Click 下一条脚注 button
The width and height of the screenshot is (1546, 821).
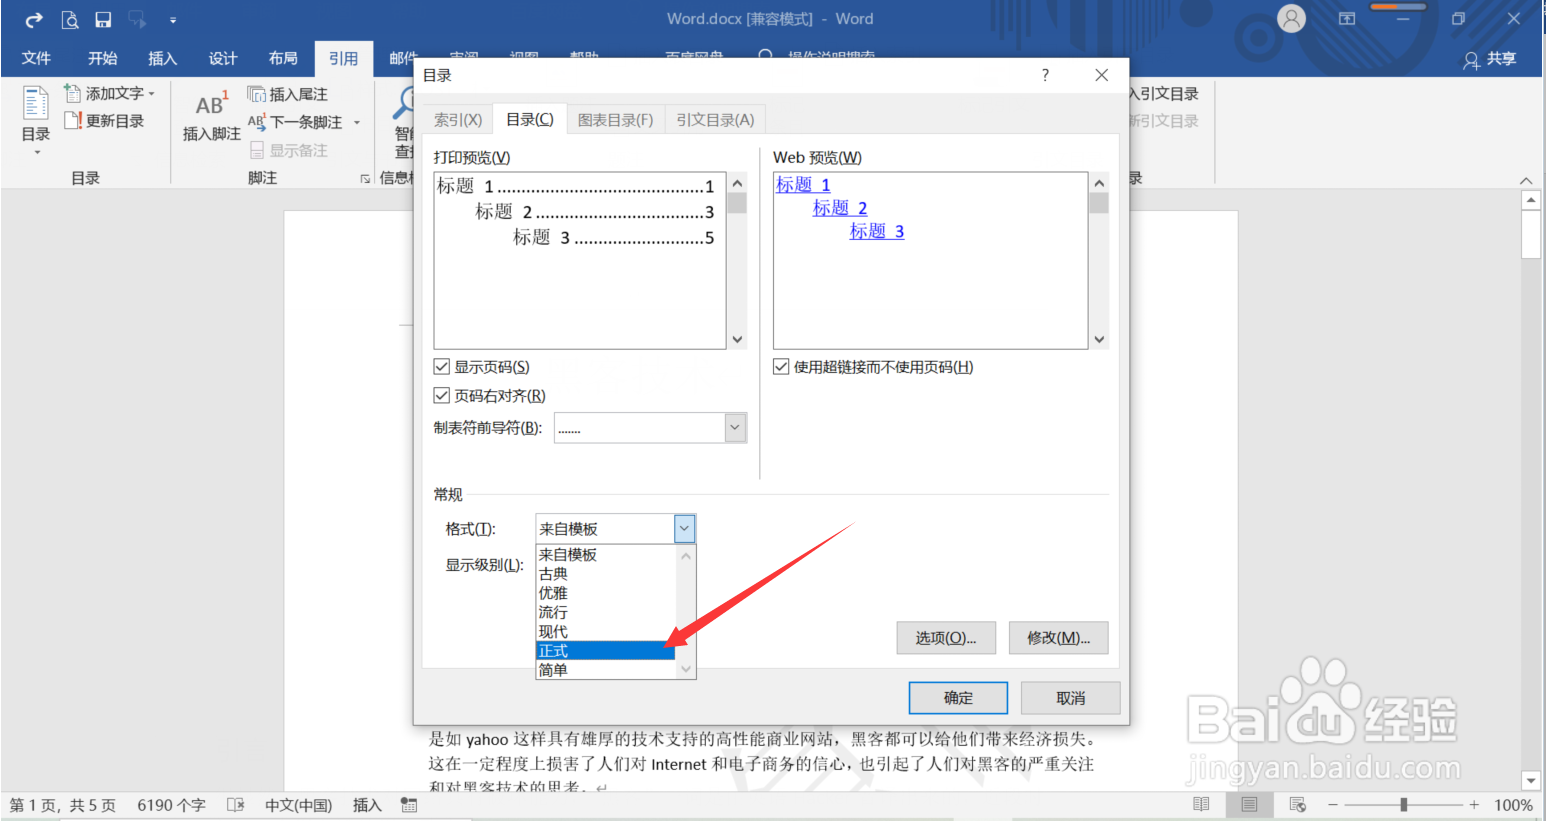295,122
